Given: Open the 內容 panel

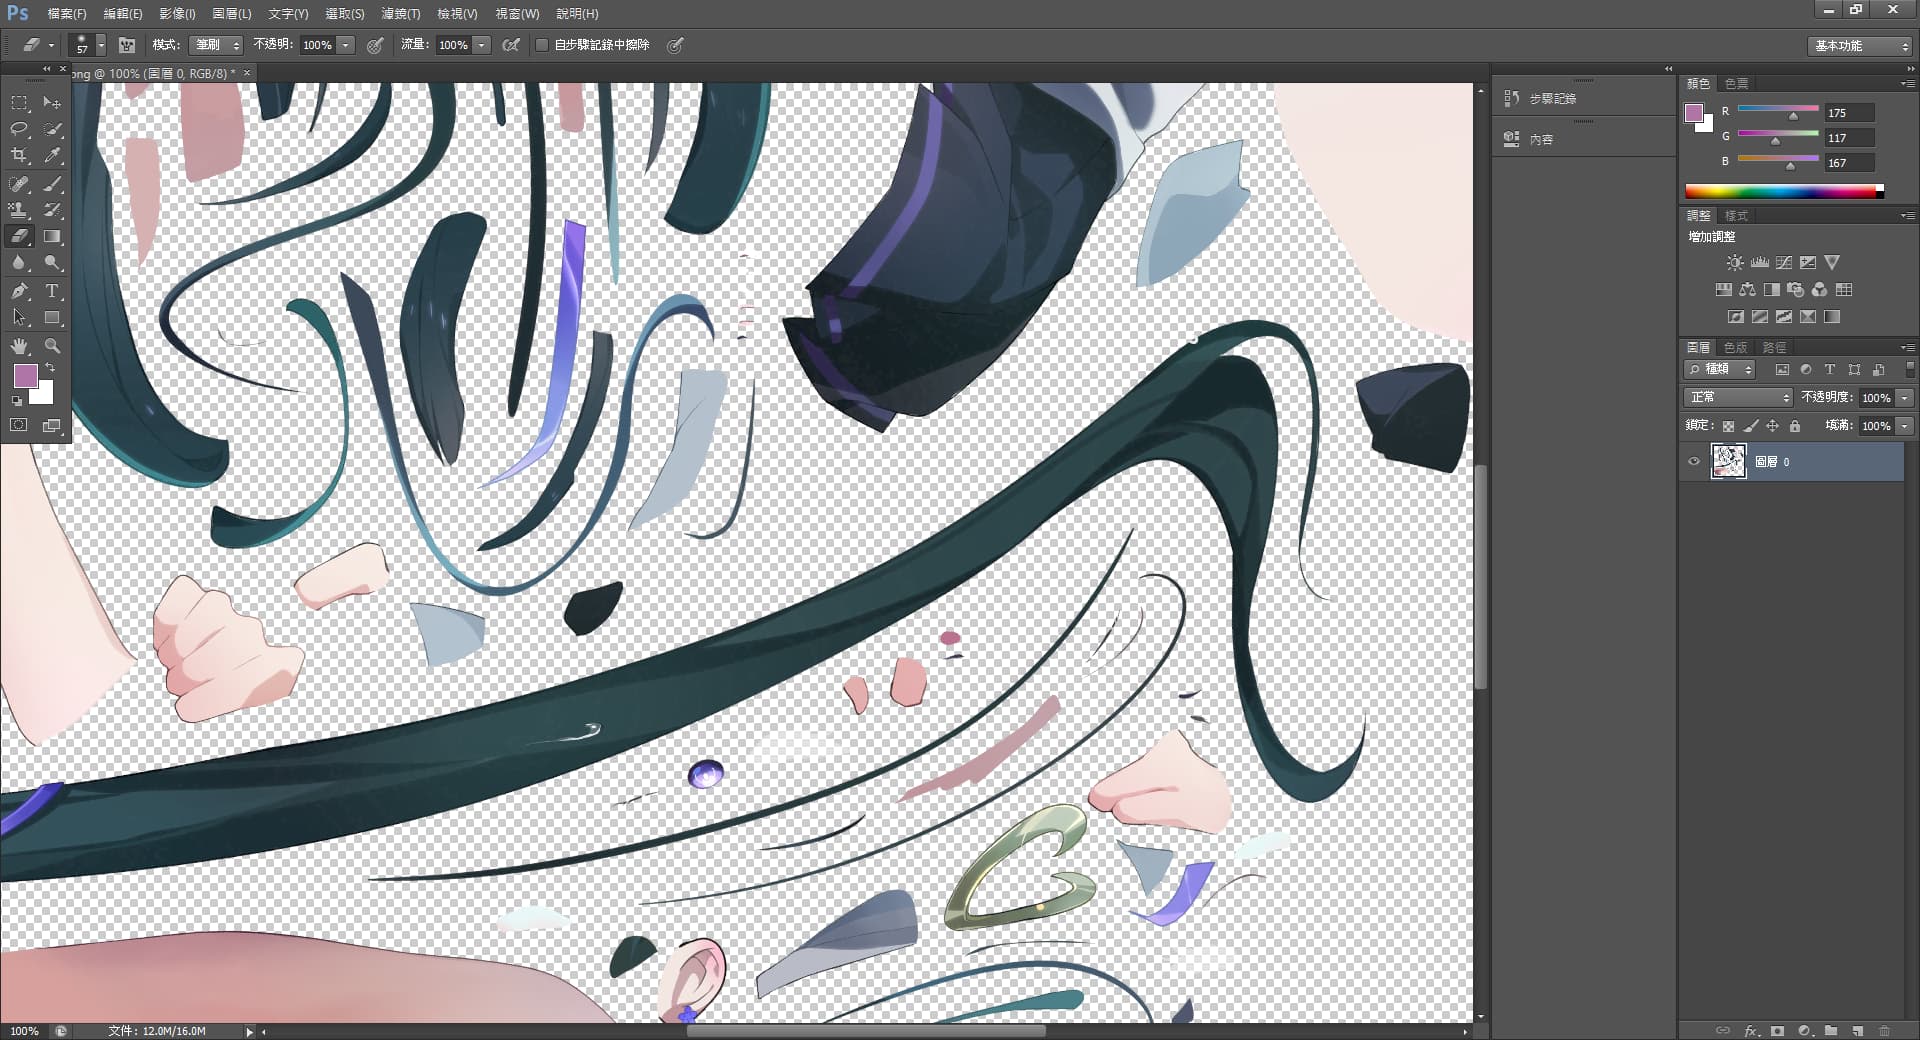Looking at the screenshot, I should coord(1540,140).
